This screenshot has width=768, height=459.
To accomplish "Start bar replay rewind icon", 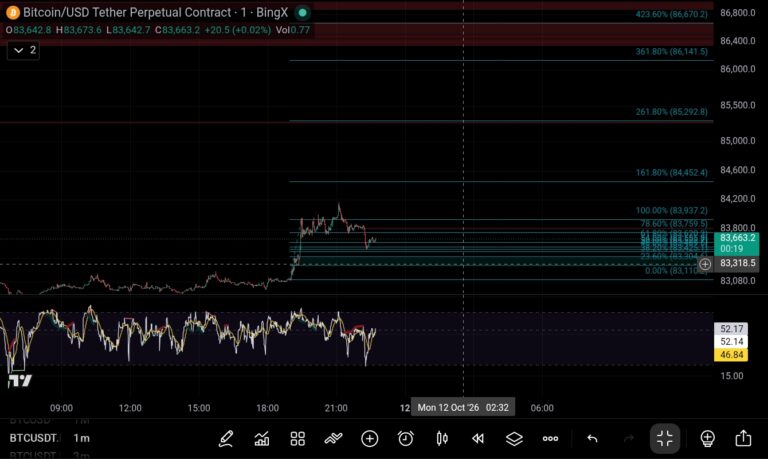I will pyautogui.click(x=478, y=438).
